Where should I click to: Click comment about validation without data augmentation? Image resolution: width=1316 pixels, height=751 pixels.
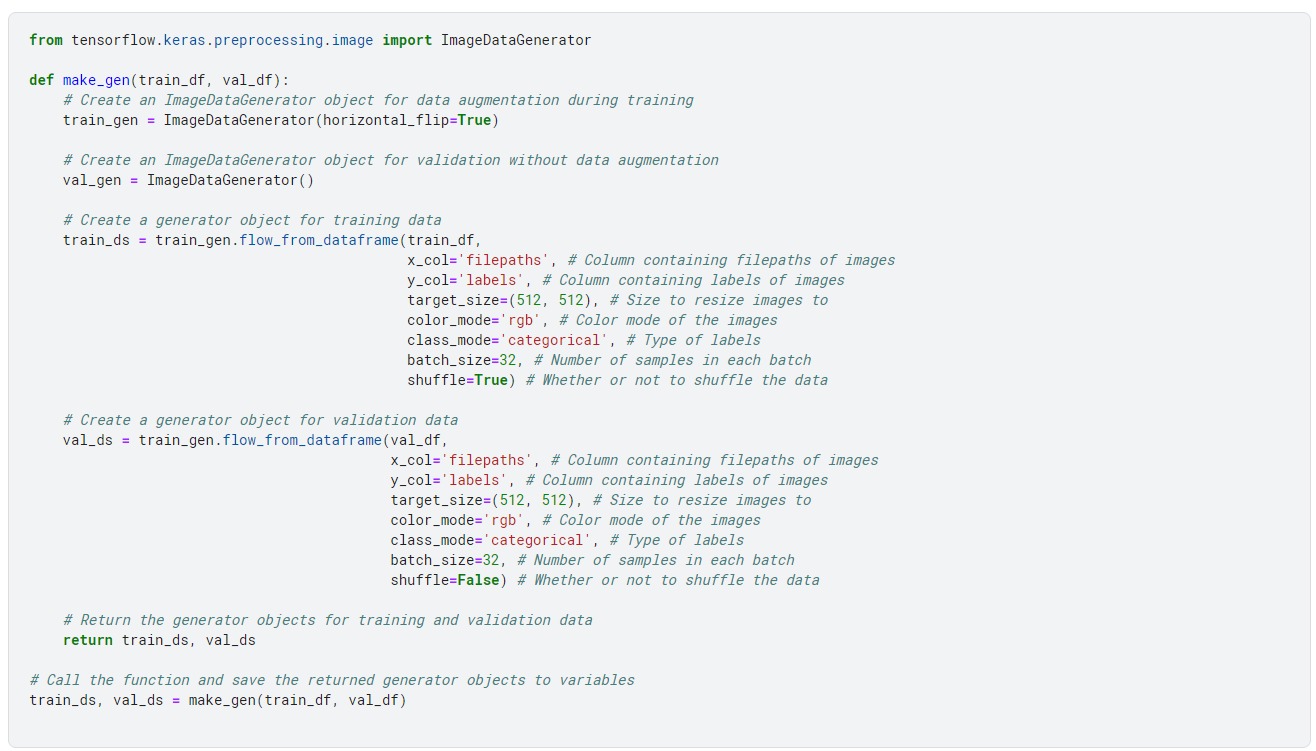tap(391, 160)
